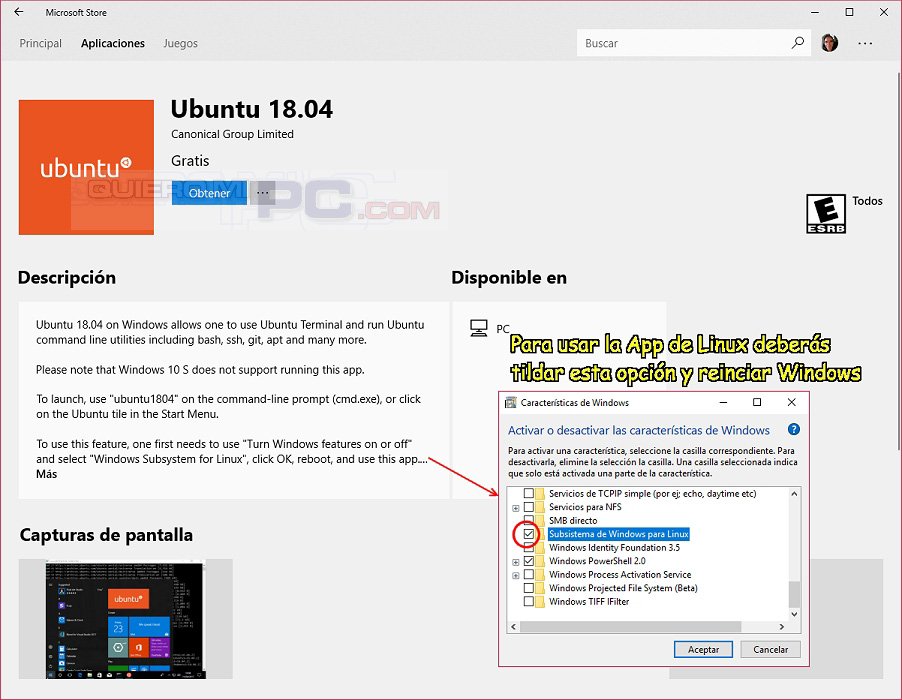Click the Características de Windows title icon

pyautogui.click(x=510, y=402)
